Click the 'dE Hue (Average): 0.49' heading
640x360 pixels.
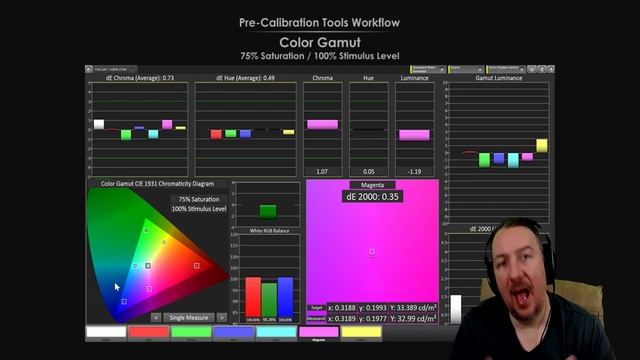(245, 78)
